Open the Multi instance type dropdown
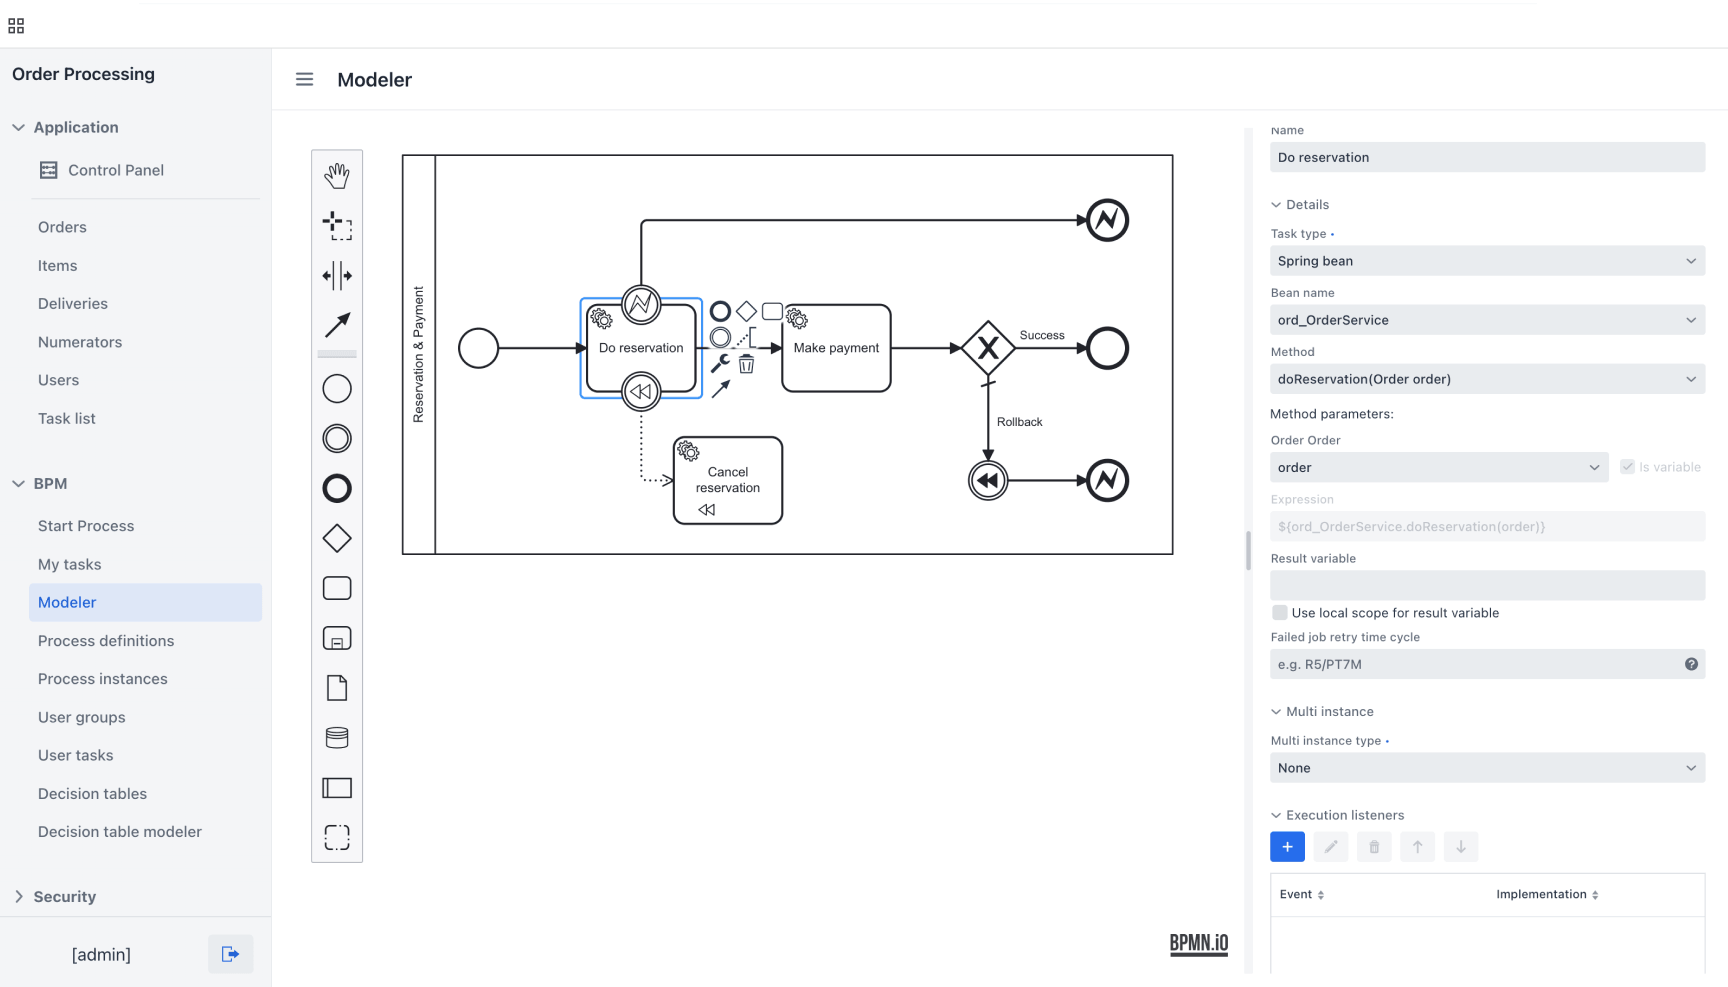The image size is (1728, 987). point(1487,768)
